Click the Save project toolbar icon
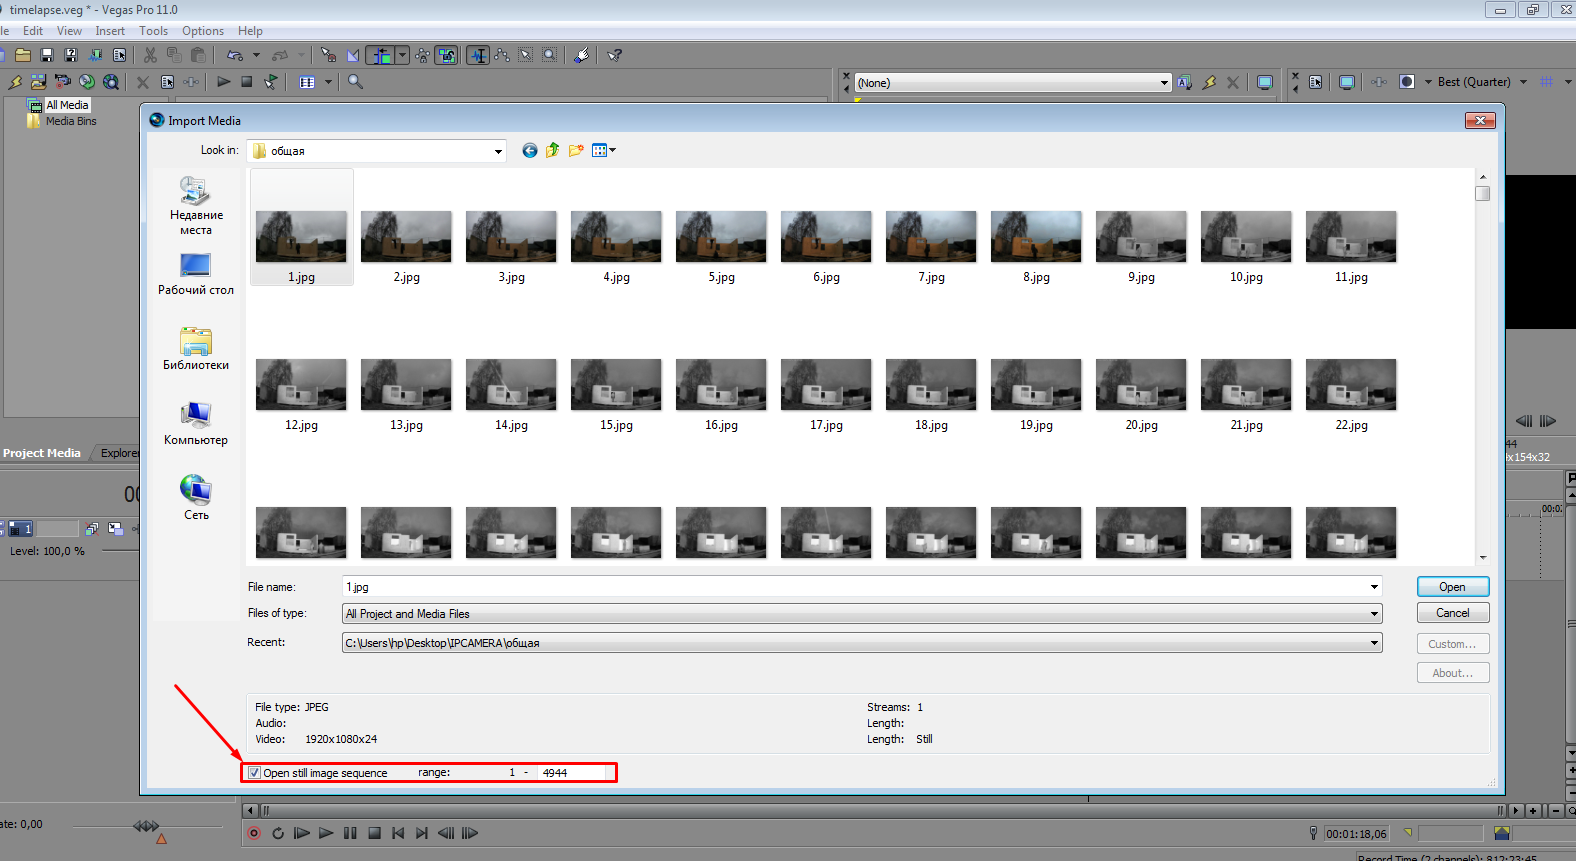The height and width of the screenshot is (861, 1576). point(46,55)
